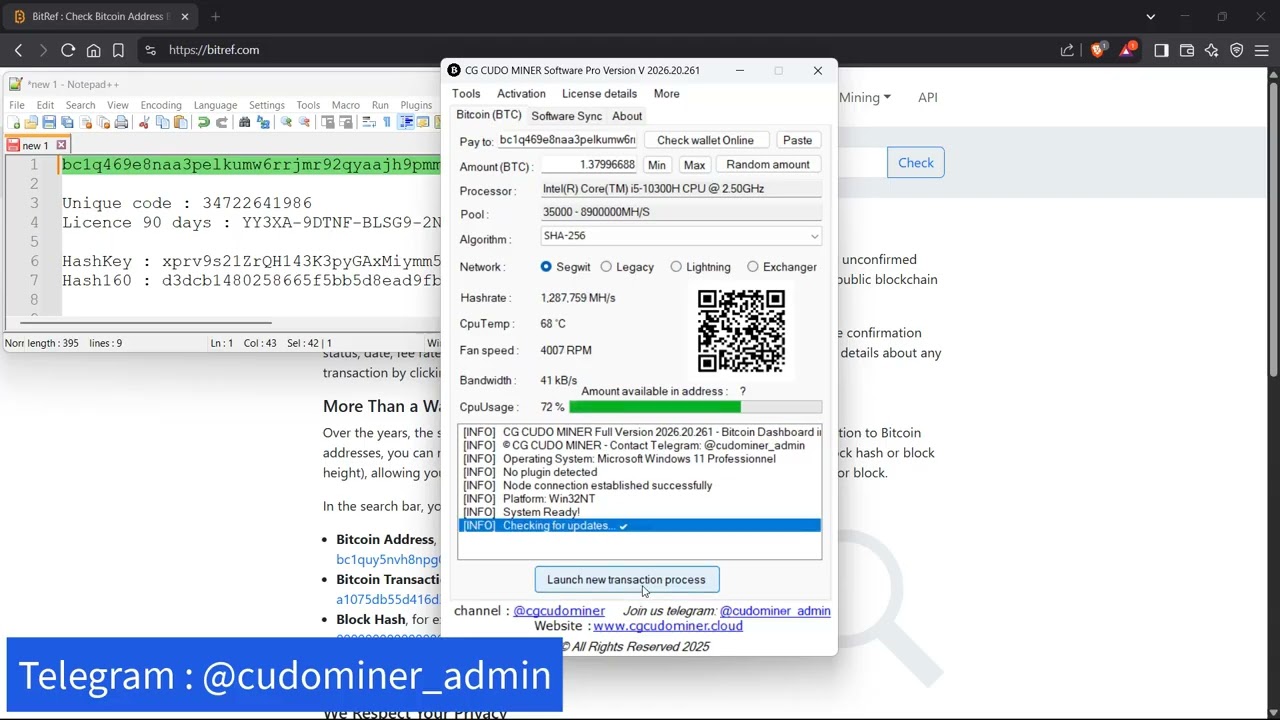Open Notepad++ Plugins menu
This screenshot has height=720, width=1280.
416,105
